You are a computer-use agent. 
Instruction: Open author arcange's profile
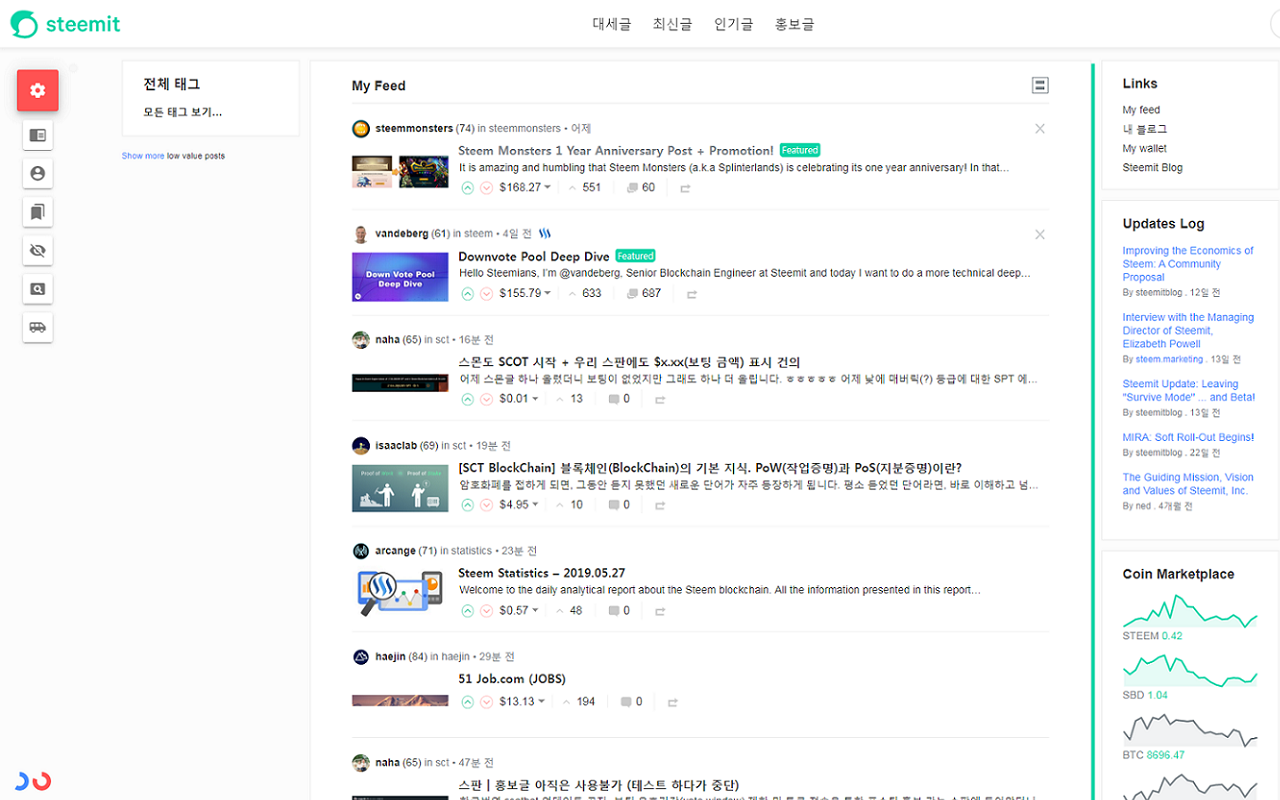[x=395, y=551]
